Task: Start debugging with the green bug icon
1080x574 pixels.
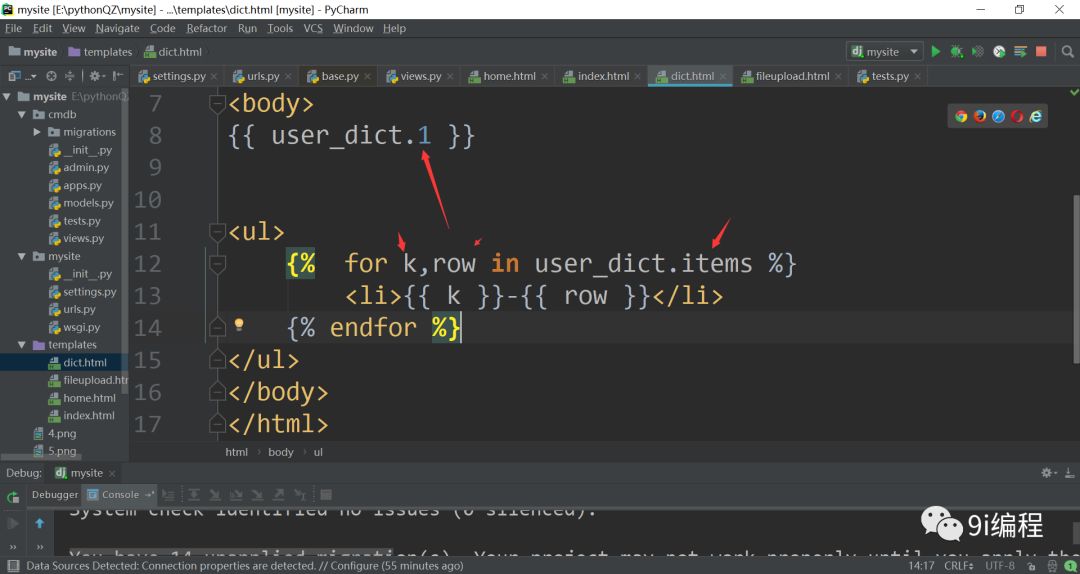Action: pos(957,52)
